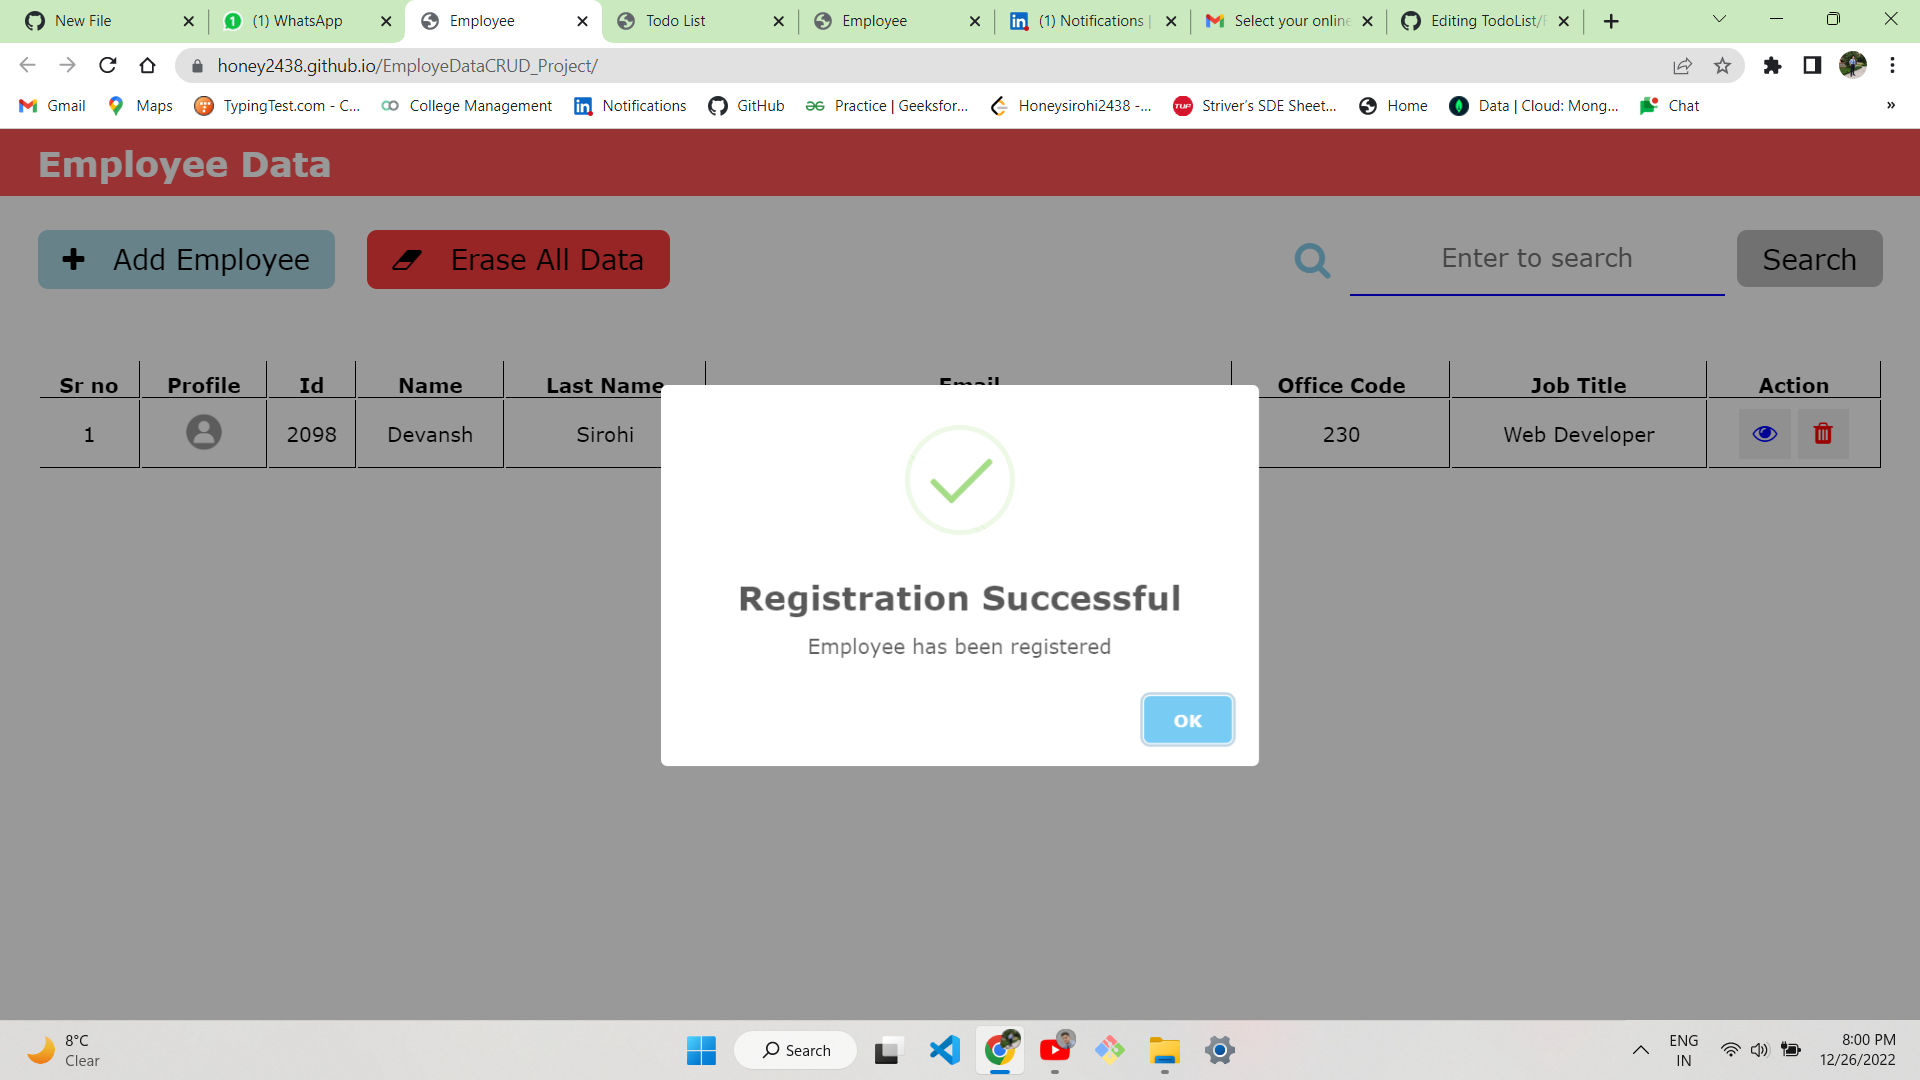Open the GitHub bookmark
The image size is (1920, 1080).
[746, 106]
